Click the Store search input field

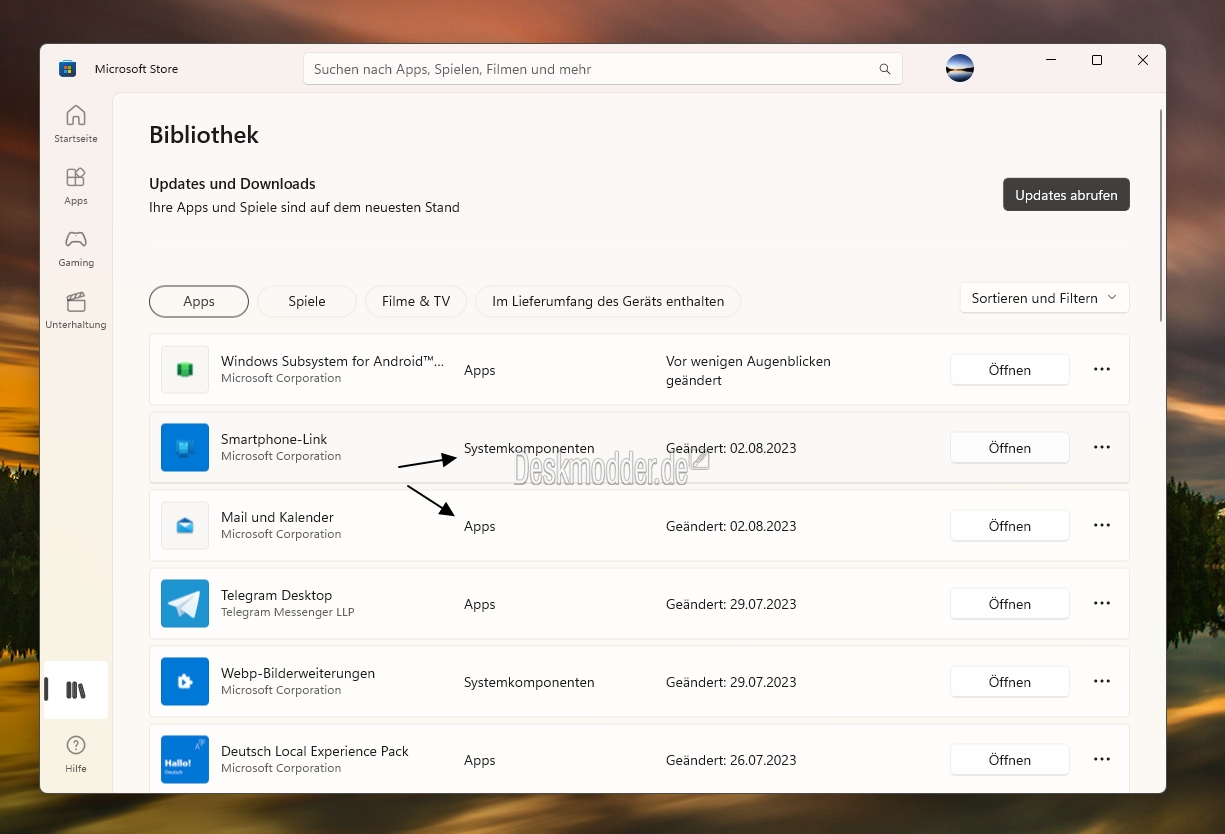(x=603, y=69)
